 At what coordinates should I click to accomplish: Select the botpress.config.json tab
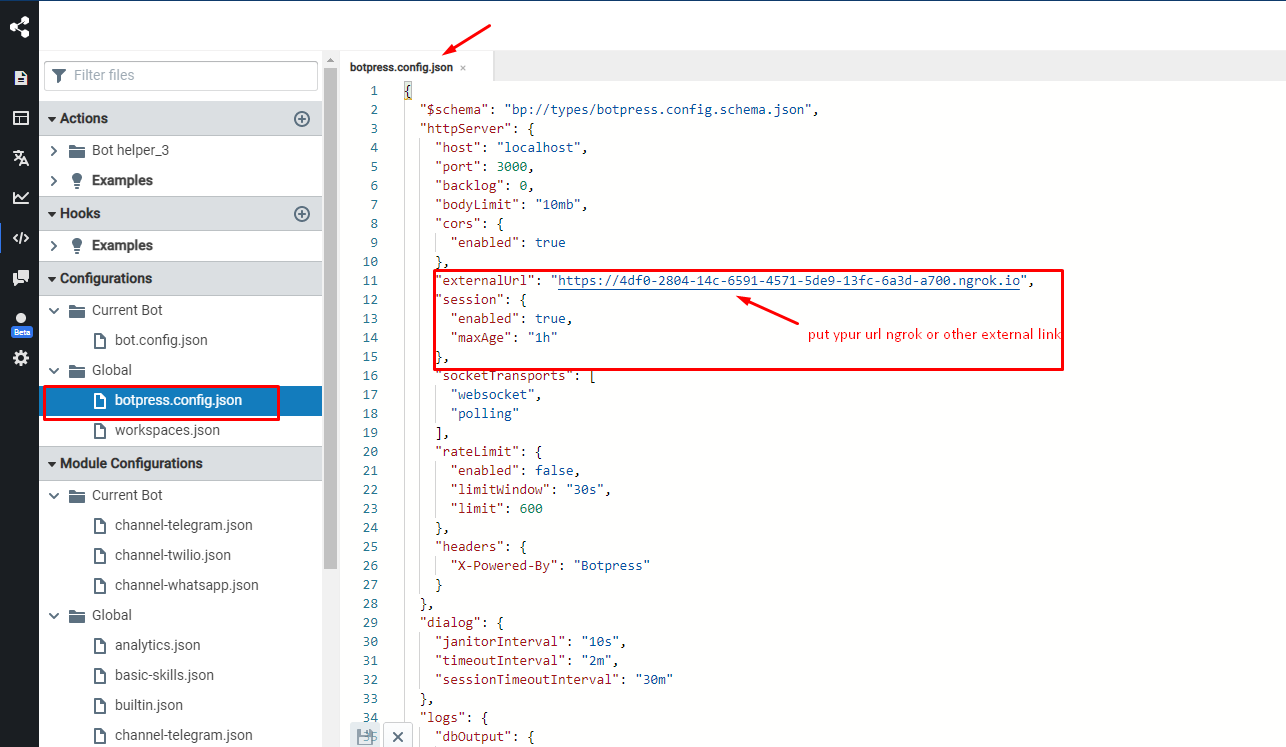coord(400,67)
